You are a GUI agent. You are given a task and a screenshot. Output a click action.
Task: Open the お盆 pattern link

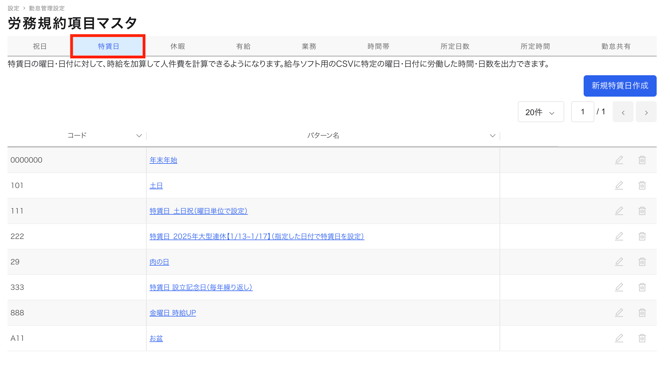click(x=156, y=339)
